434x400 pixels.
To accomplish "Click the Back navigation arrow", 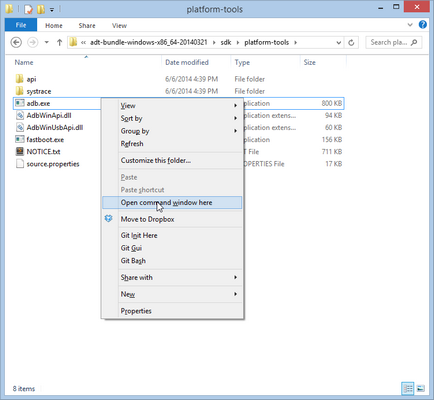I will pos(16,42).
